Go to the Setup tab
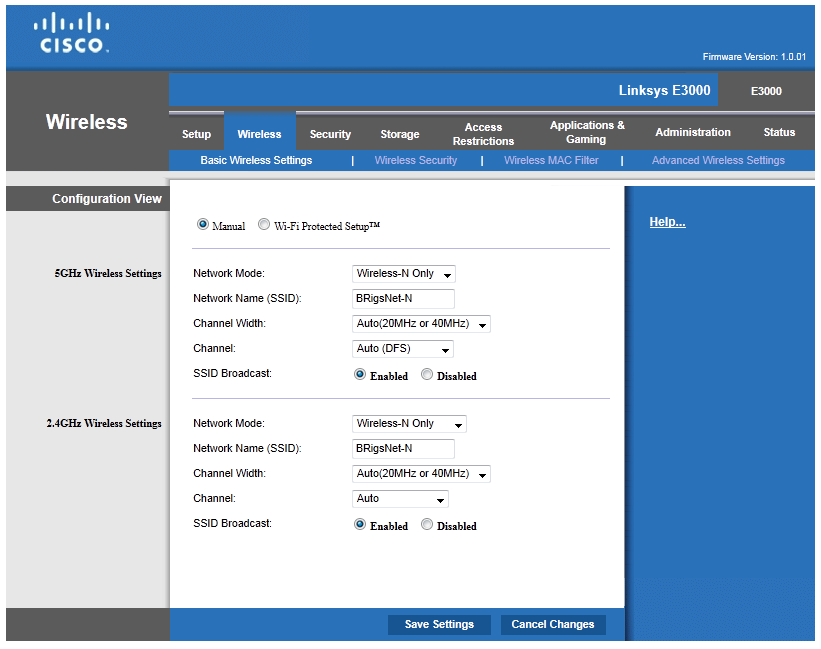Viewport: 821px width, 649px height. pyautogui.click(x=196, y=134)
